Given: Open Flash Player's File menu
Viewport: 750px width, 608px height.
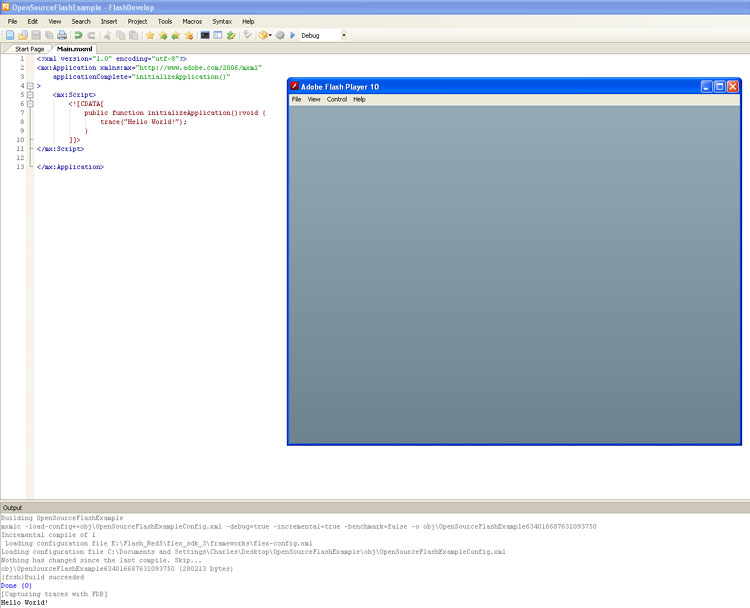Looking at the screenshot, I should point(297,99).
